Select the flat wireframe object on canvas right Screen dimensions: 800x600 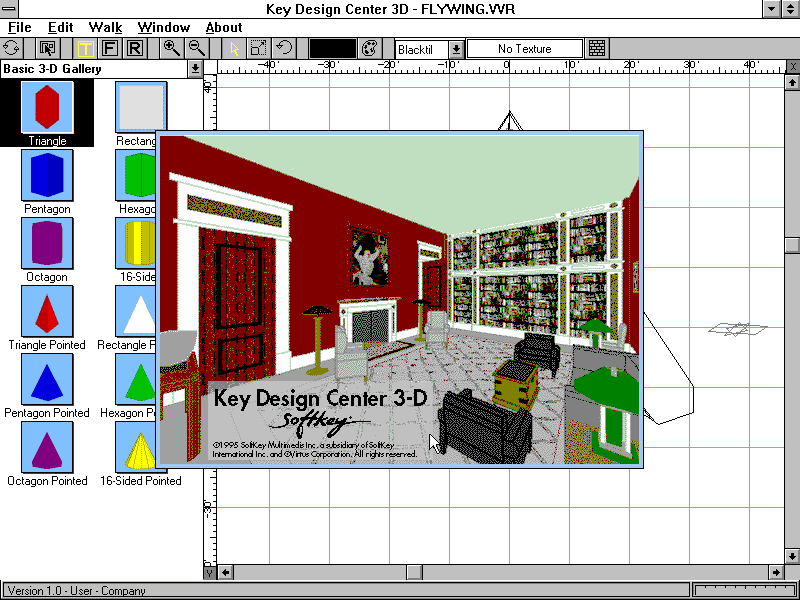(738, 329)
